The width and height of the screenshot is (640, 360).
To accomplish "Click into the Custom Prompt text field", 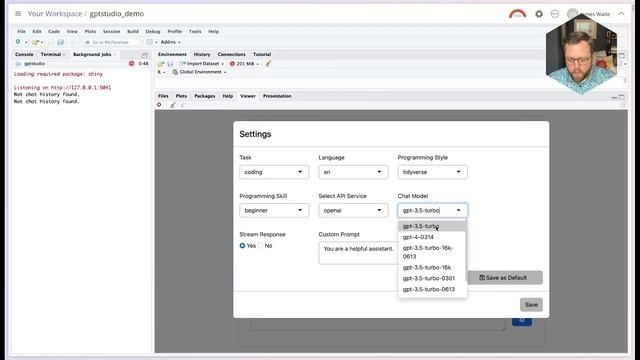I will coord(358,253).
